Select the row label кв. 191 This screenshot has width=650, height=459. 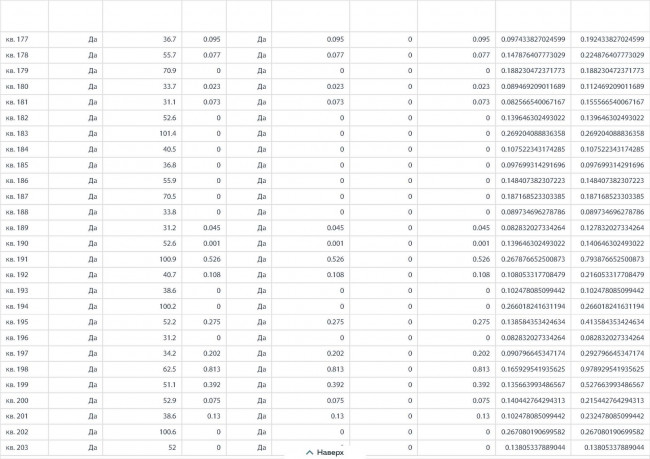[17, 259]
